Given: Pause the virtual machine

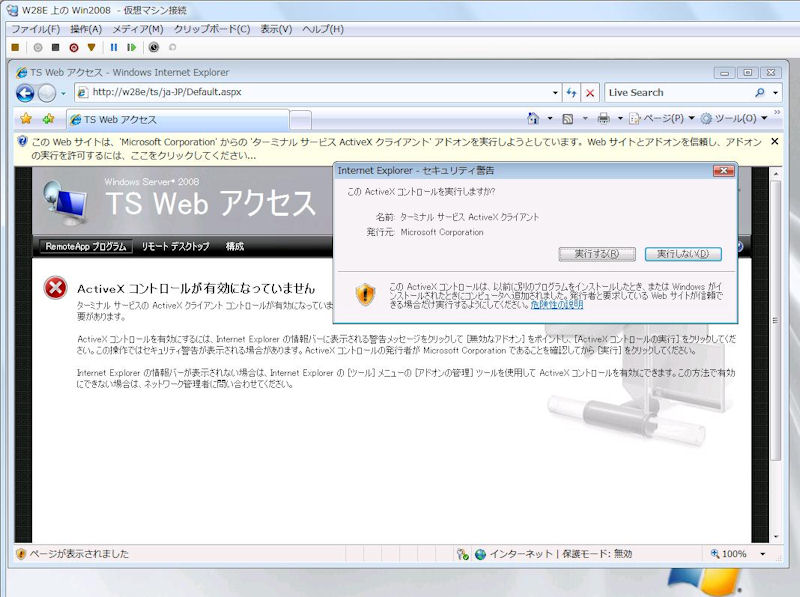Looking at the screenshot, I should coord(114,47).
